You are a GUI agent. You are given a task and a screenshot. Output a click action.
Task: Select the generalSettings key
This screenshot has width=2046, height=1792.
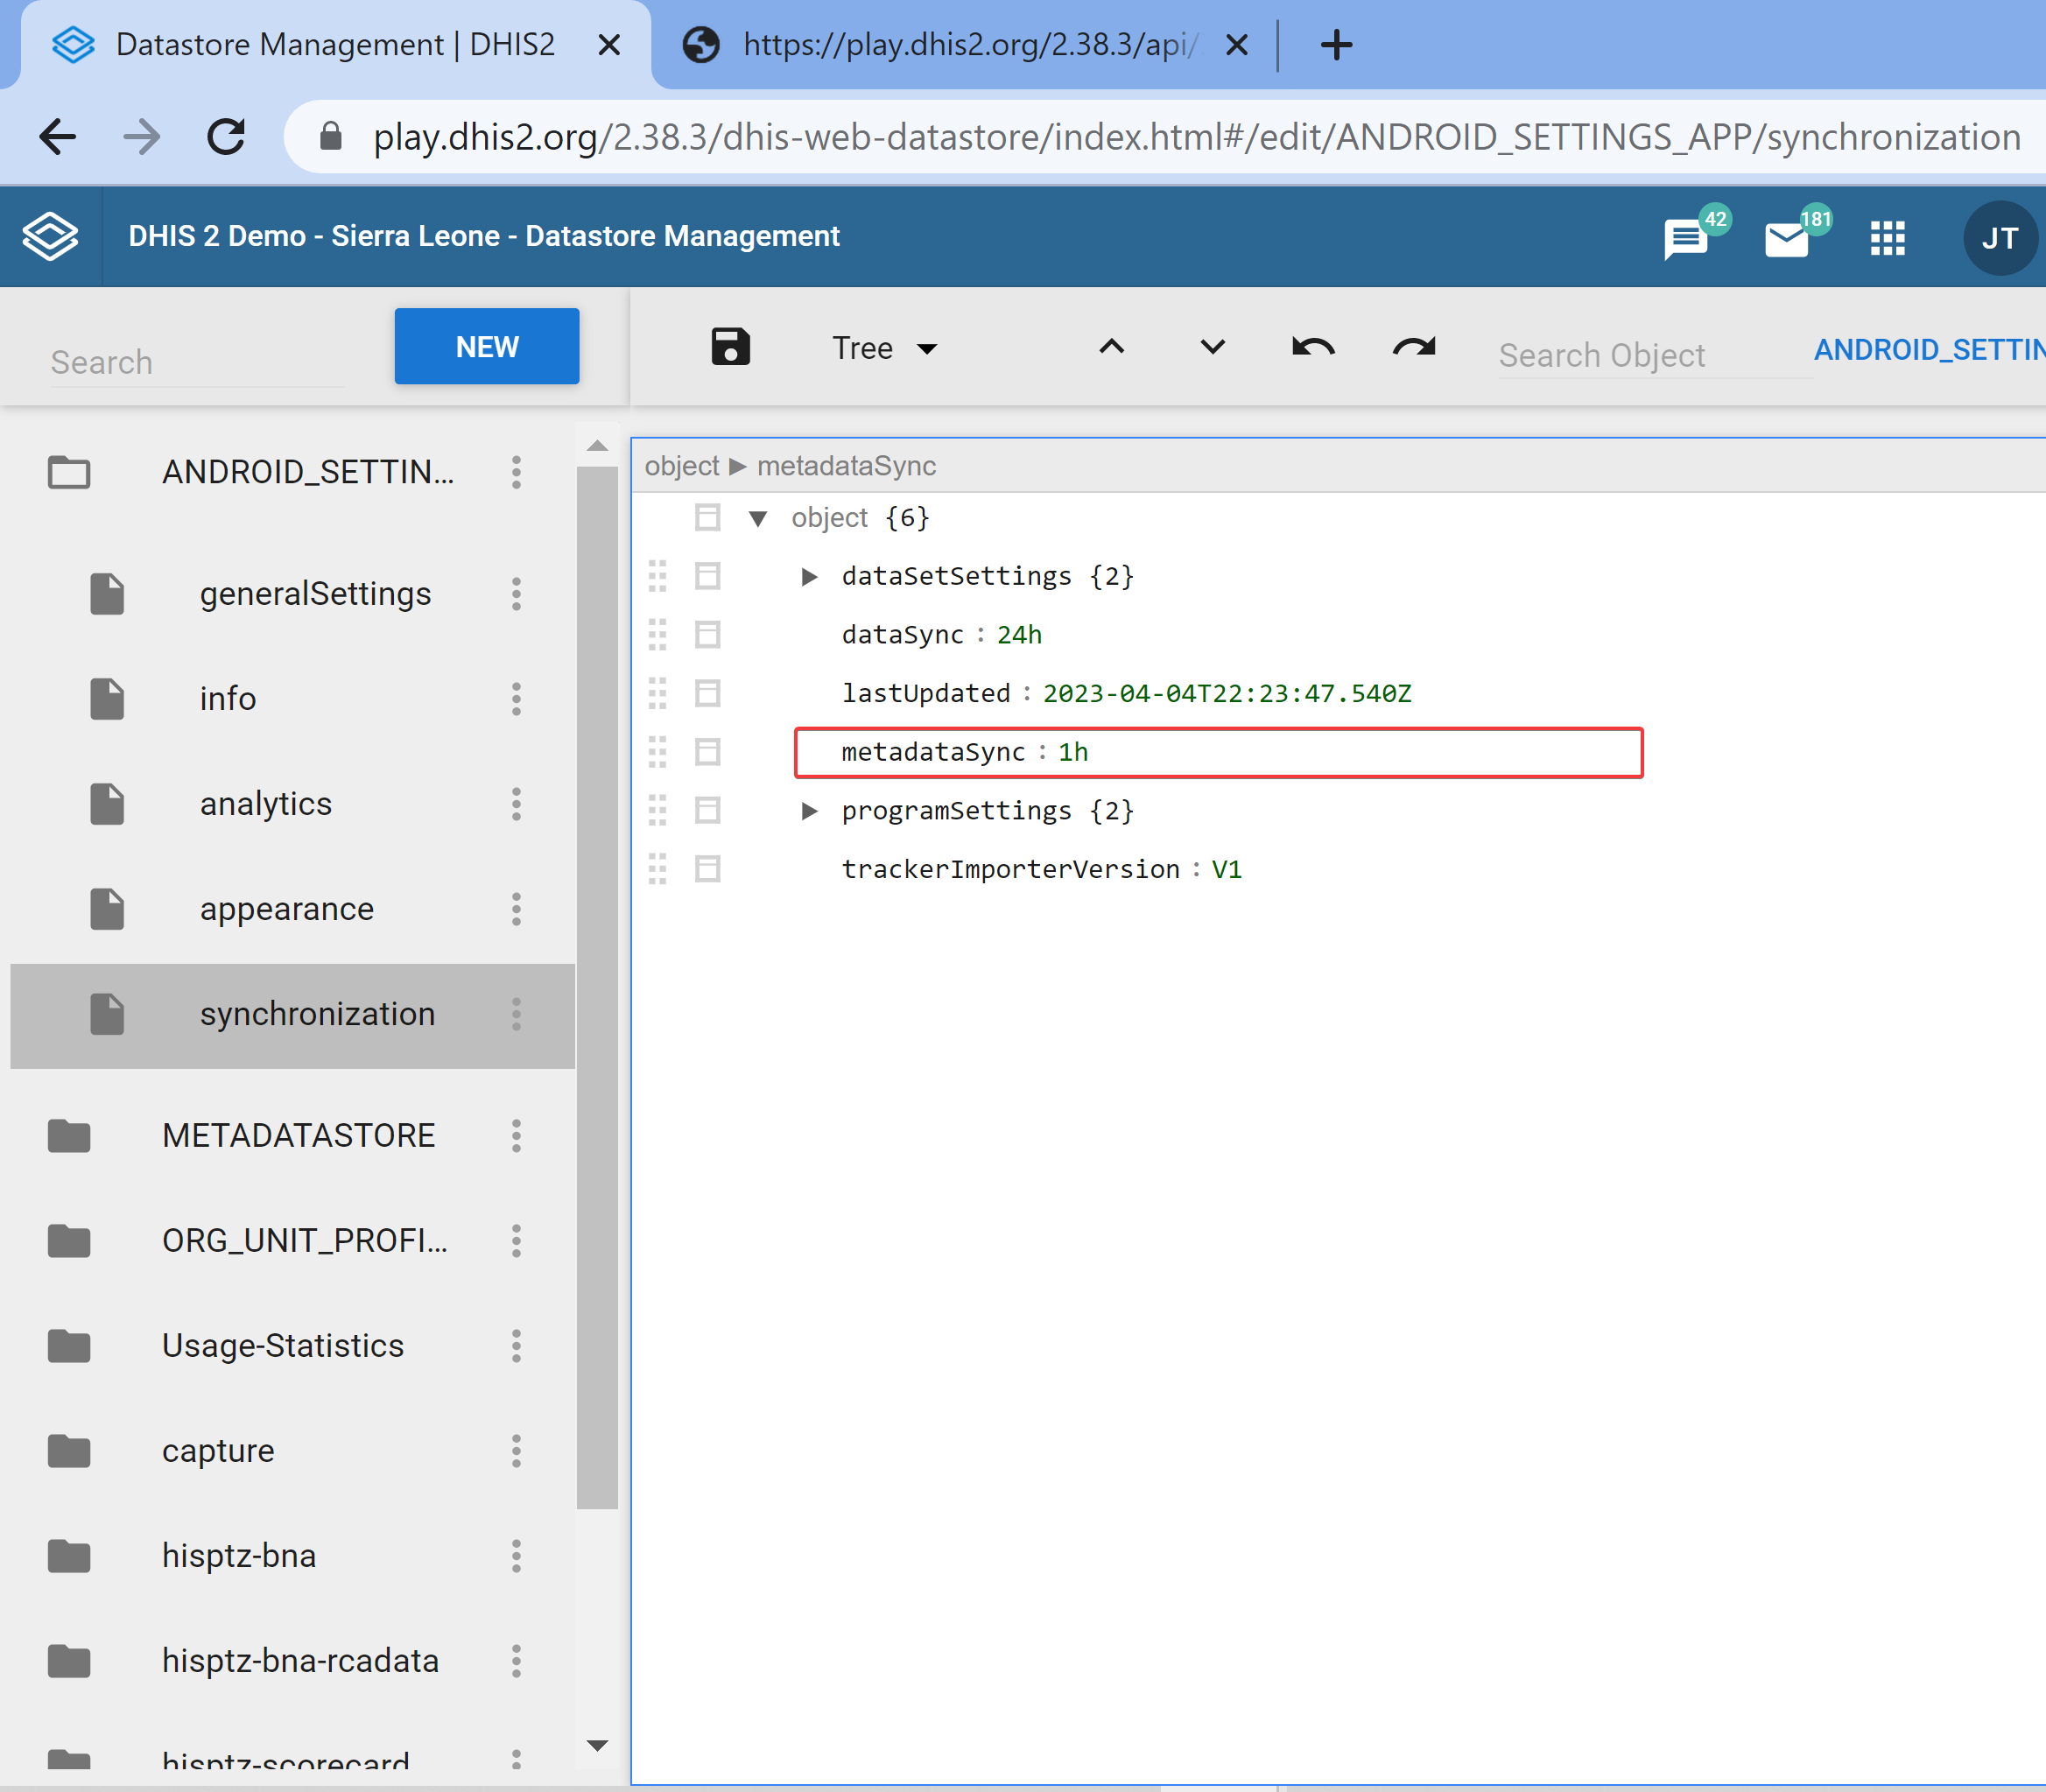[x=315, y=594]
